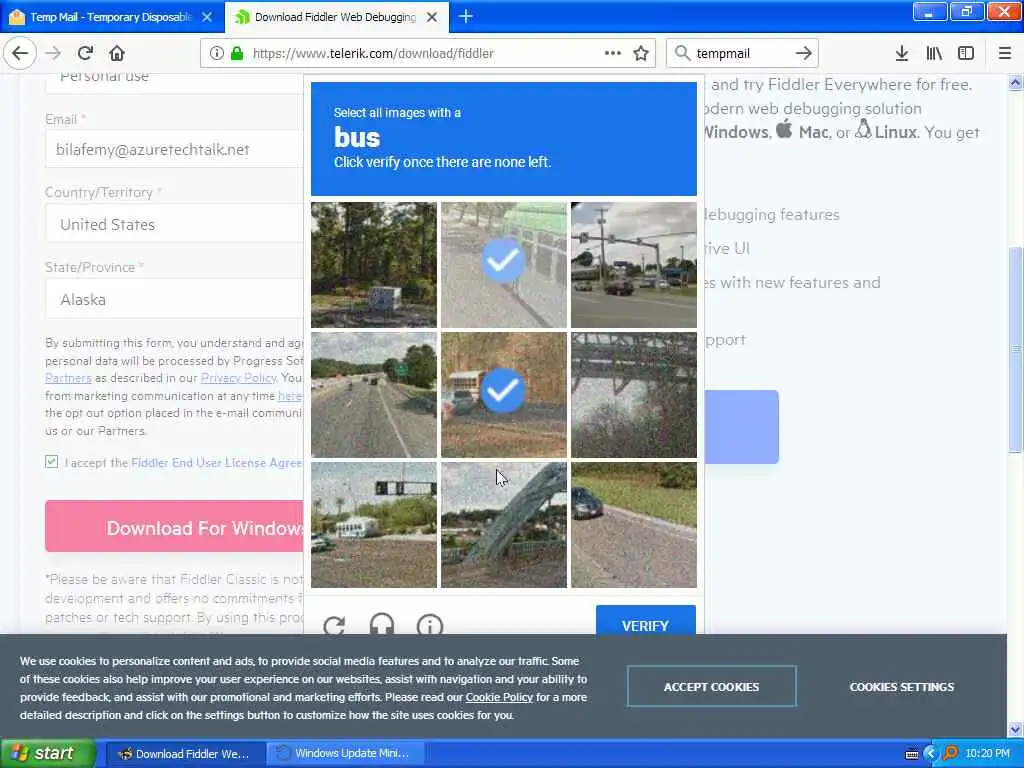Viewport: 1024px width, 768px height.
Task: Select the intersection with traffic poles captcha image
Action: click(x=633, y=264)
